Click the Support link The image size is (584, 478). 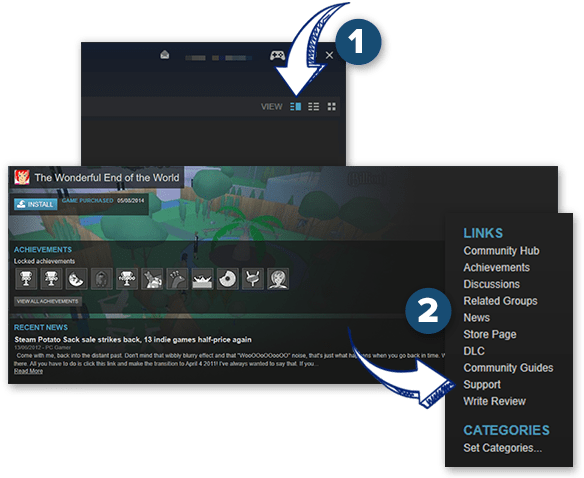[x=482, y=384]
